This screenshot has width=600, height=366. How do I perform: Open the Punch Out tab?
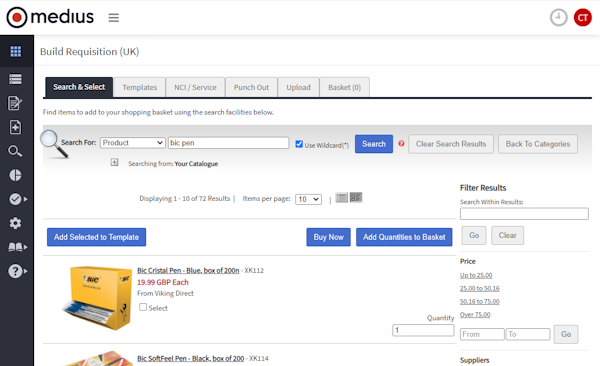pyautogui.click(x=251, y=87)
